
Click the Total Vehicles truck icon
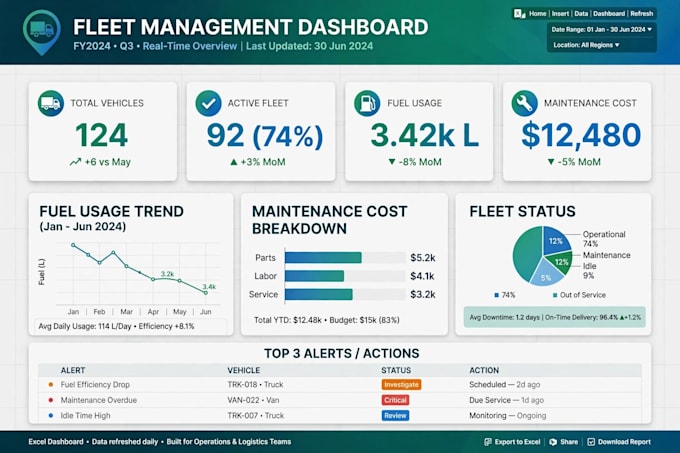pyautogui.click(x=51, y=104)
